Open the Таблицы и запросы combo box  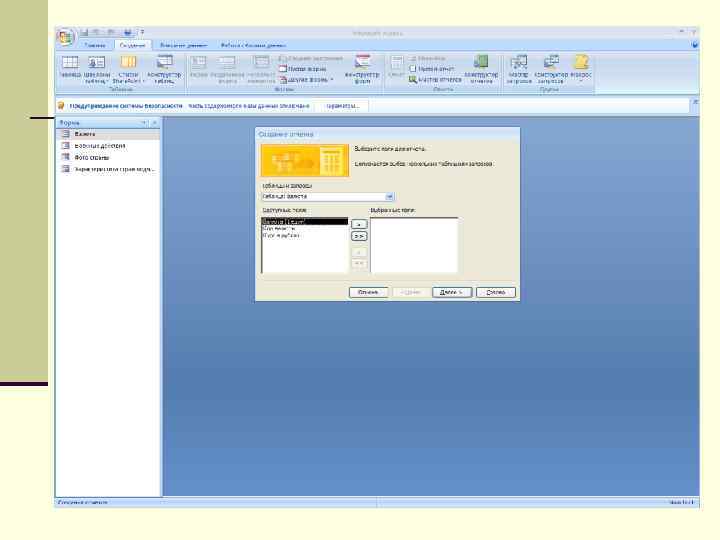(389, 197)
